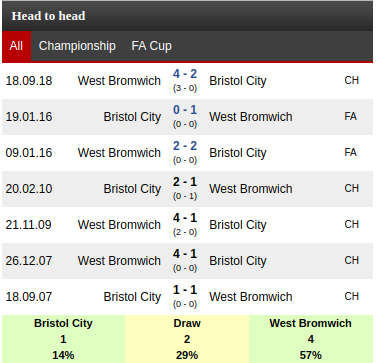Screen dimensions: 379x363
Task: Open the 2 - 1 result from 20.02.10
Action: pos(185,182)
